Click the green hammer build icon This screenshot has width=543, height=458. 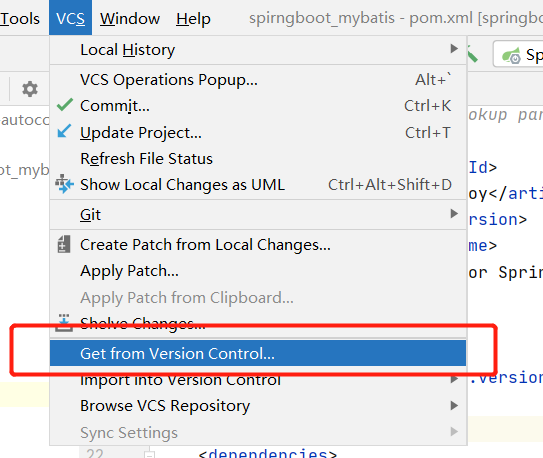tap(472, 55)
